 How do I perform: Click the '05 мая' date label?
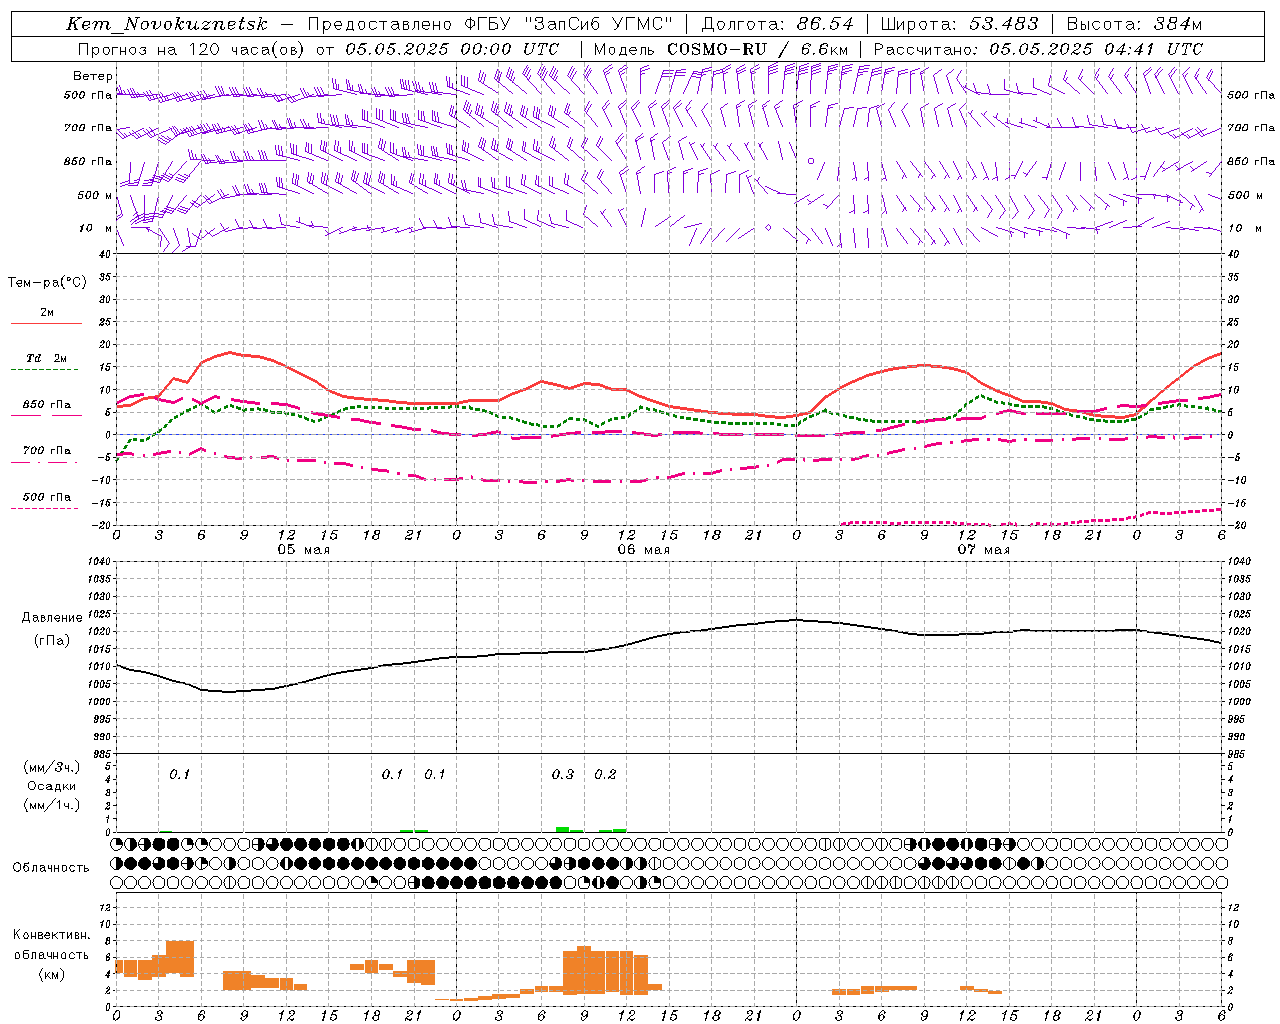[x=304, y=550]
